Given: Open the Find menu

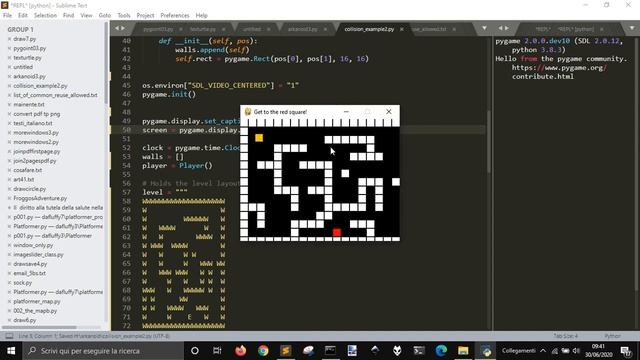Looking at the screenshot, I should pyautogui.click(x=68, y=15).
